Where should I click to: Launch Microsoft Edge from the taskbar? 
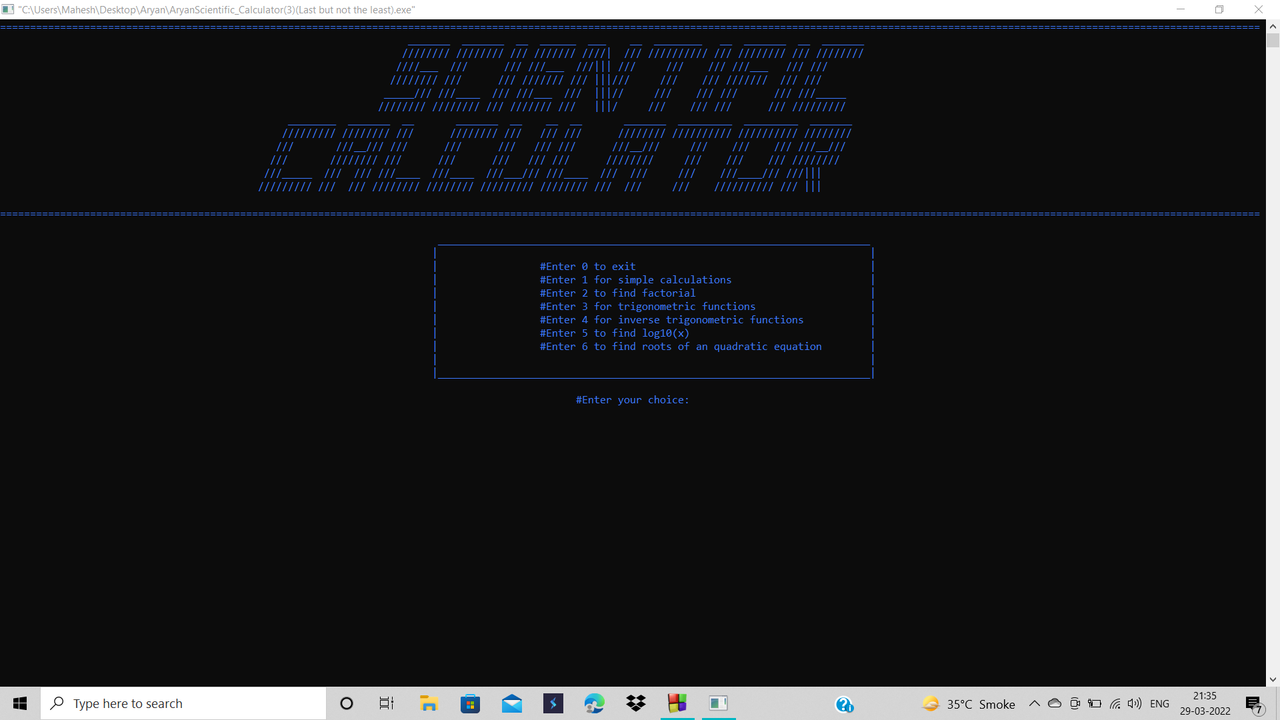click(594, 703)
